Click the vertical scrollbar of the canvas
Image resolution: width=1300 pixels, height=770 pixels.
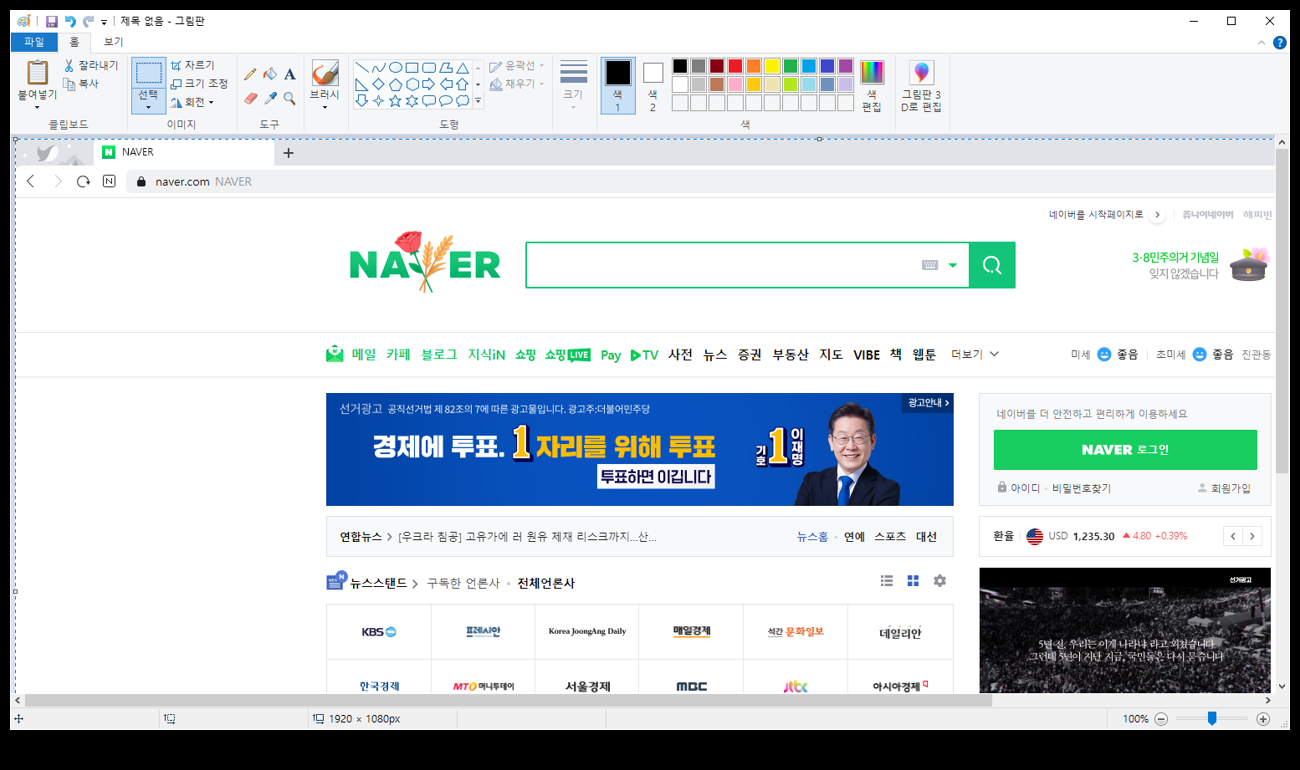click(1282, 311)
